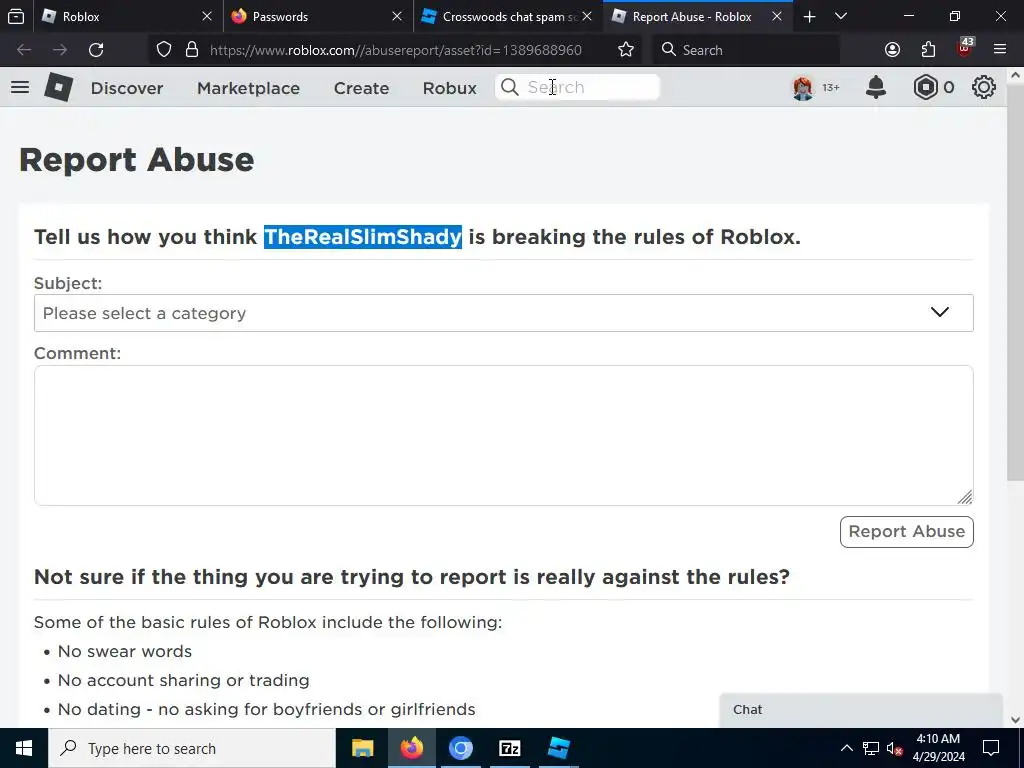
Task: Open the Roblox settings gear
Action: [984, 87]
